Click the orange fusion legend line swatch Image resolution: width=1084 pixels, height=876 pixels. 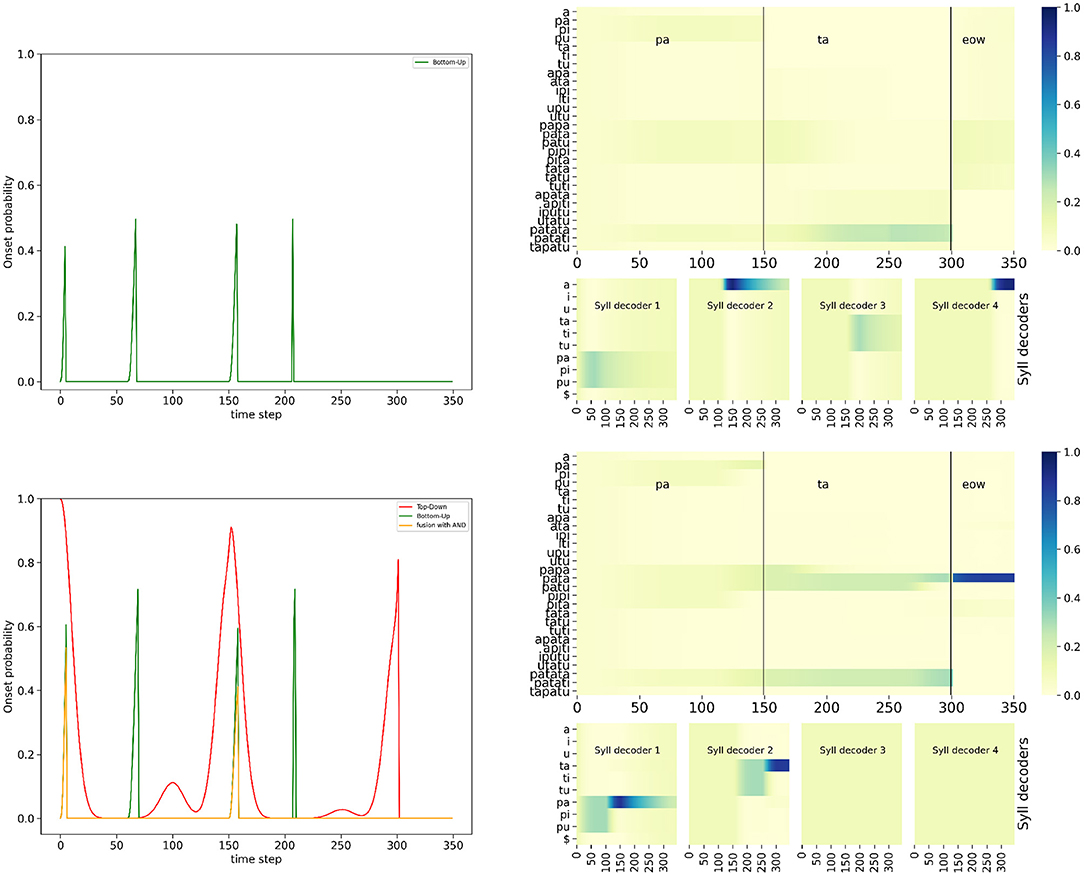click(406, 525)
